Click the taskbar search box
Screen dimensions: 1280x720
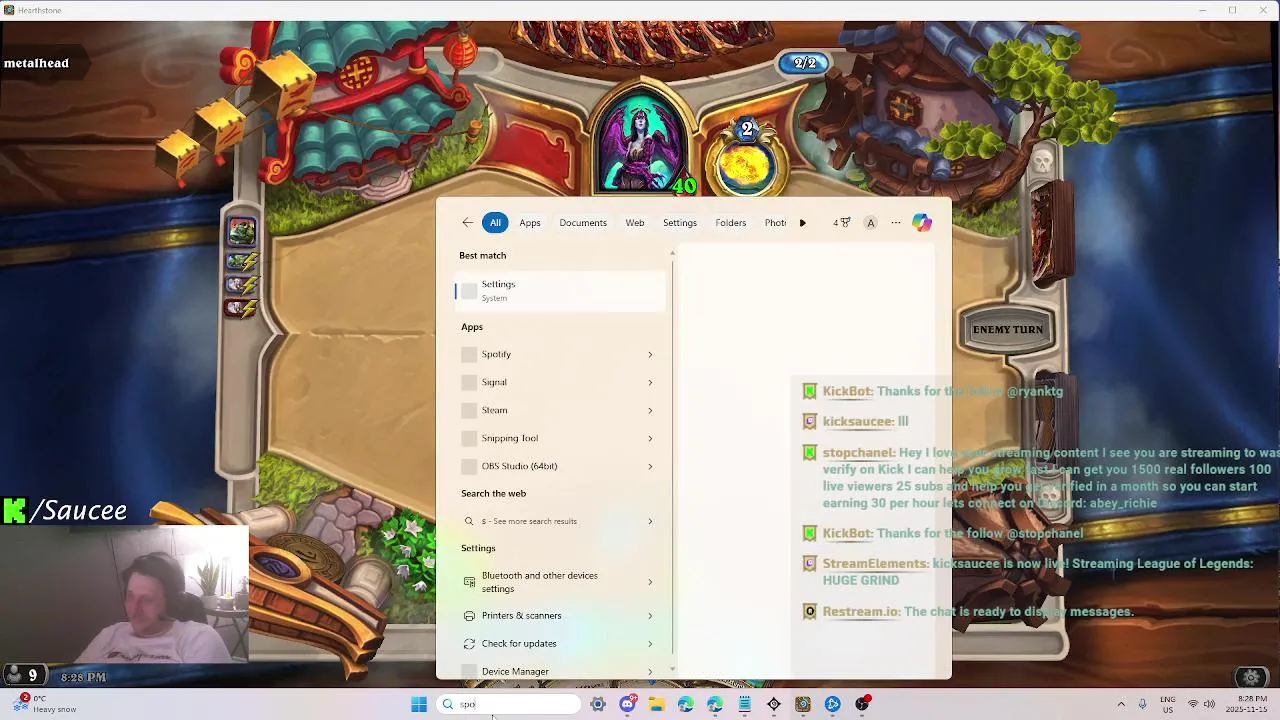click(x=509, y=704)
